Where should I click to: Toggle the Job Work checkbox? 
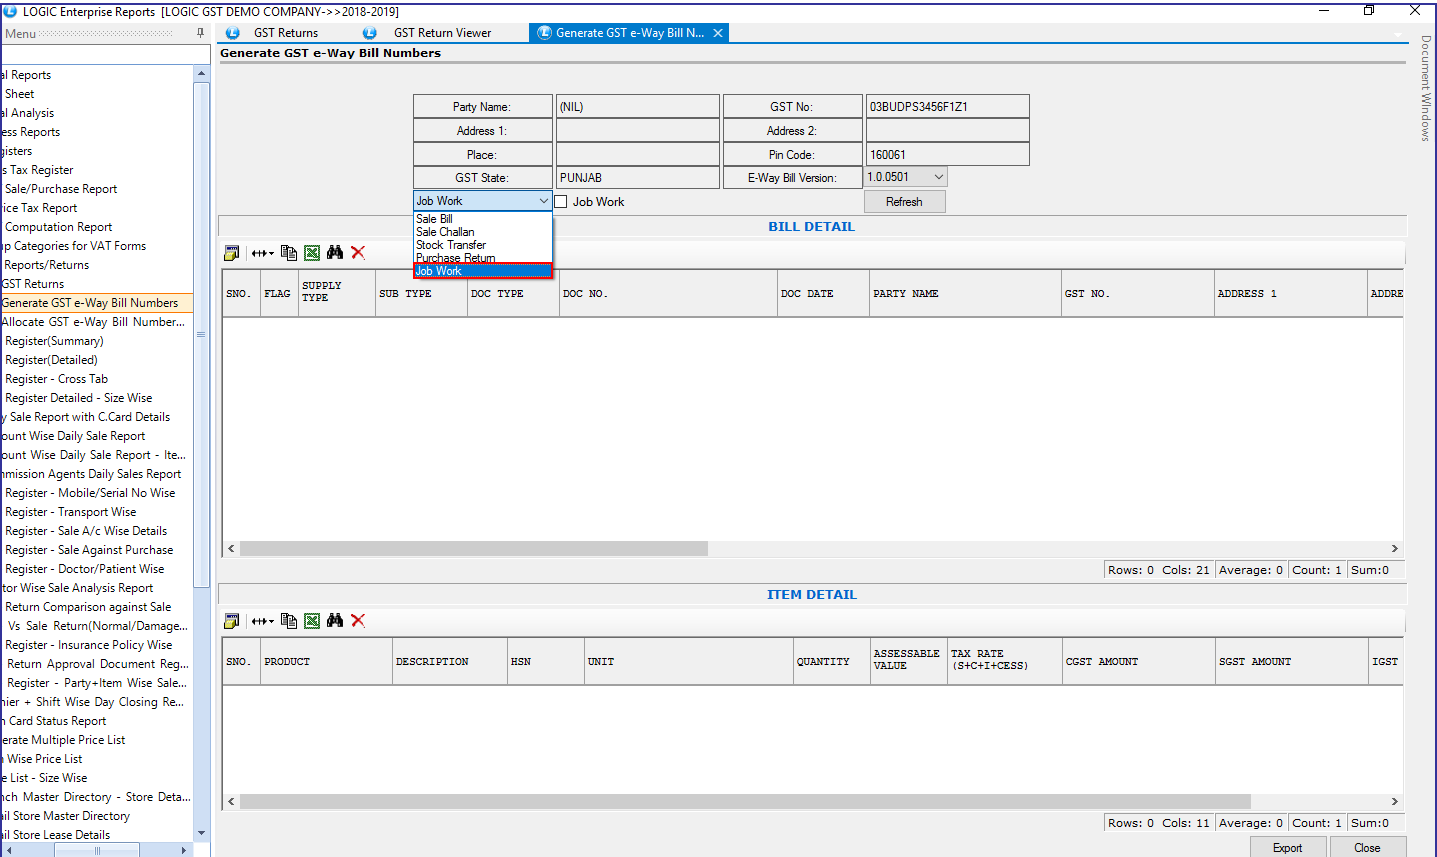coord(561,201)
